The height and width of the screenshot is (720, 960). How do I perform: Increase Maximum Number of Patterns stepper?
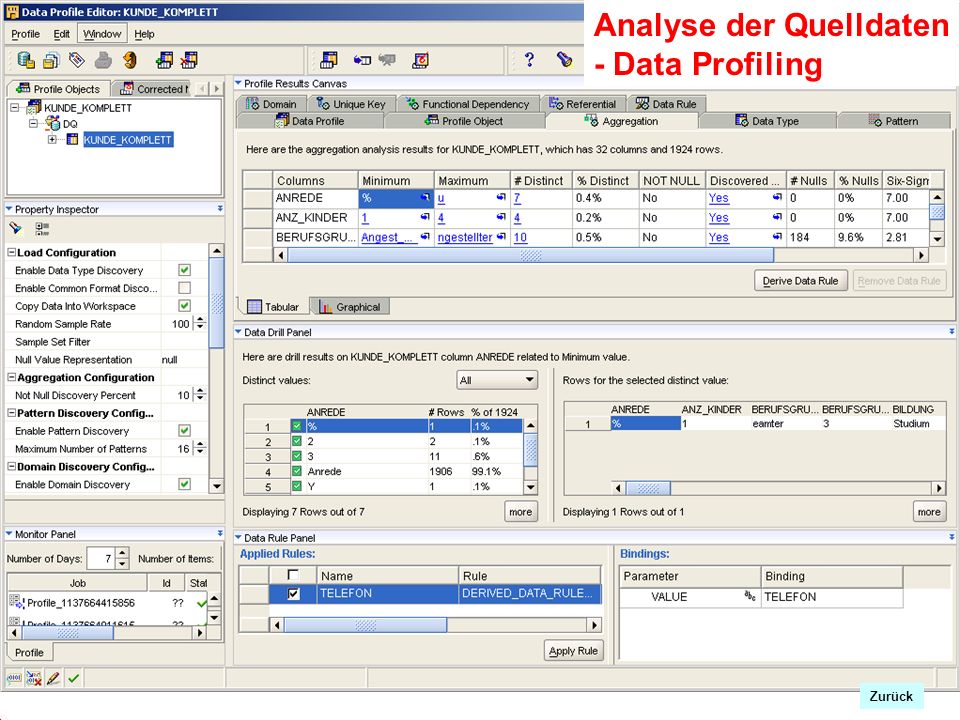click(x=200, y=444)
